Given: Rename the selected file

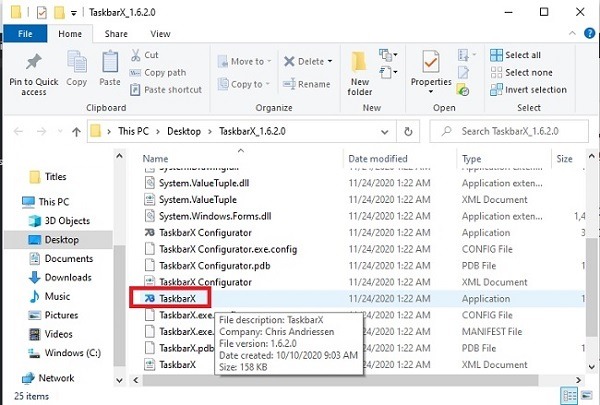Looking at the screenshot, I should pos(307,84).
